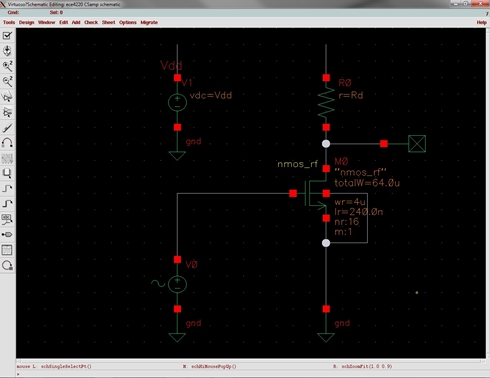Click the 'M0' instance name label
Viewport: 490px width, 378px height.
click(x=341, y=161)
